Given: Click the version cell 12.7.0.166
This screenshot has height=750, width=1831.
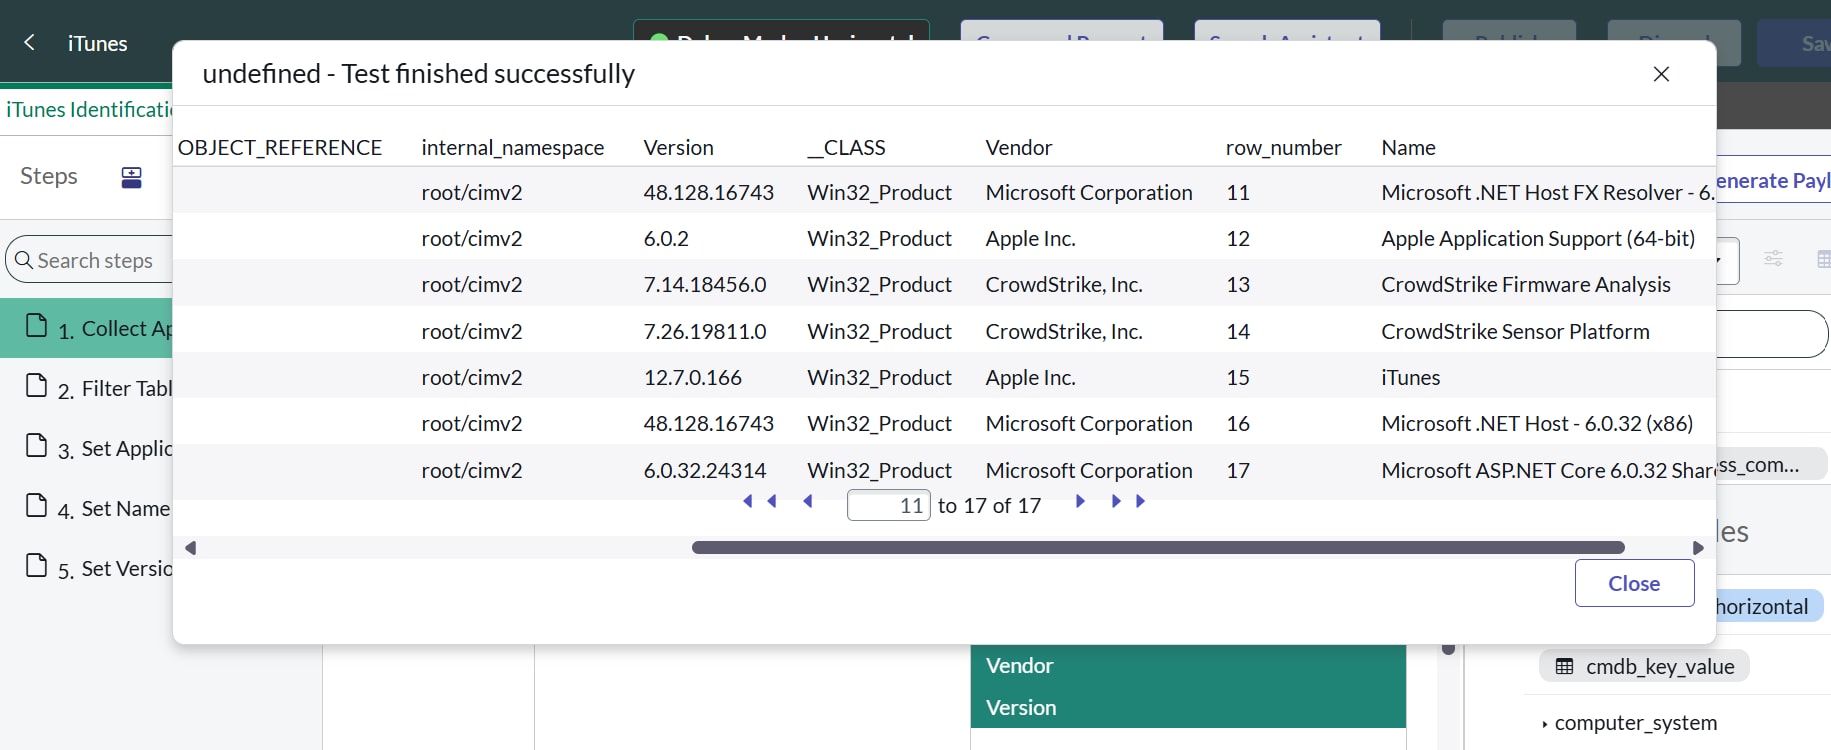Looking at the screenshot, I should point(692,378).
